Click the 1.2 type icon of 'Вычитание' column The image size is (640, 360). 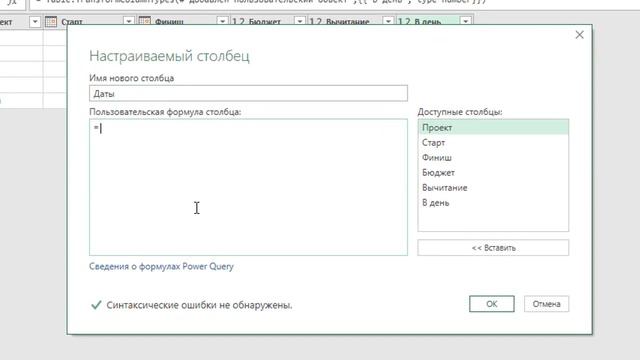316,21
